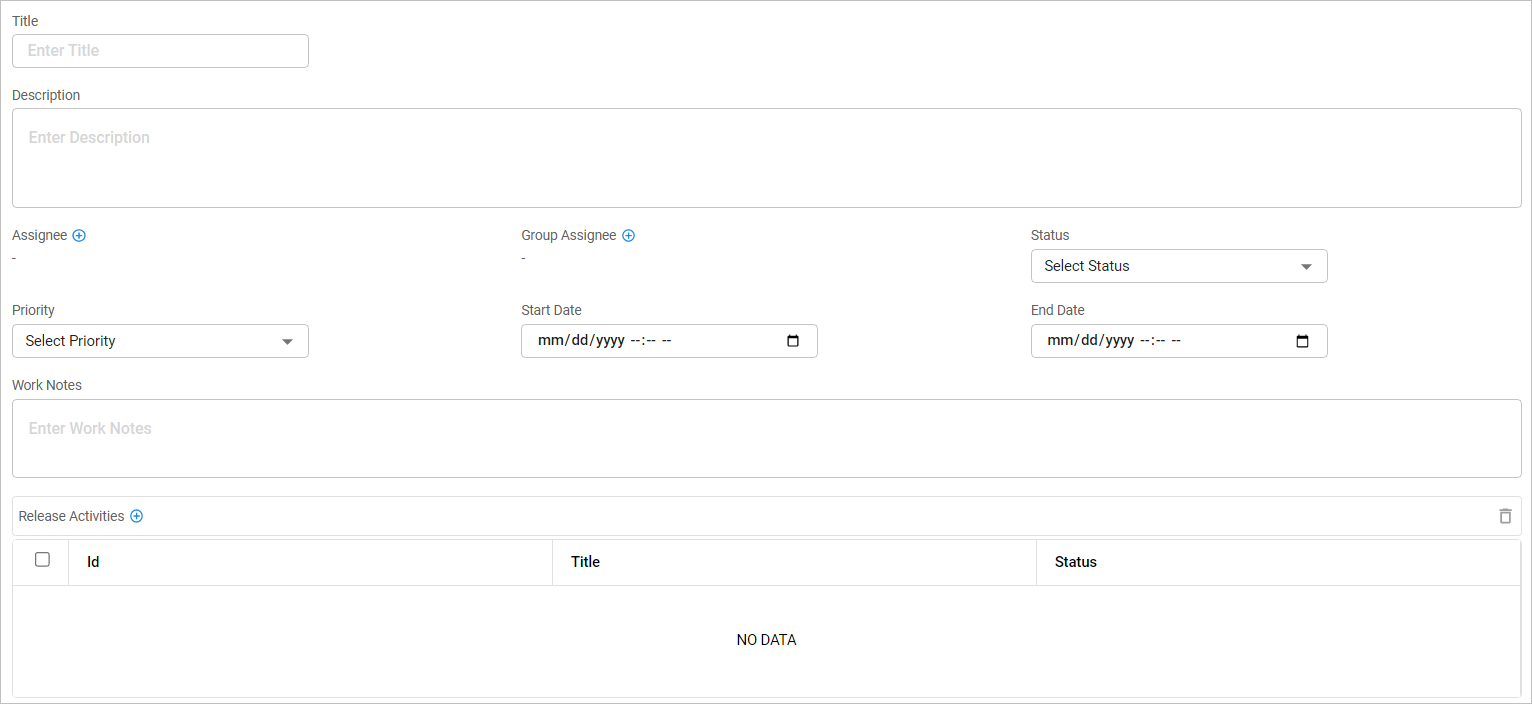Open the Start Date calendar picker icon
Viewport: 1532px width, 704px height.
pos(793,341)
